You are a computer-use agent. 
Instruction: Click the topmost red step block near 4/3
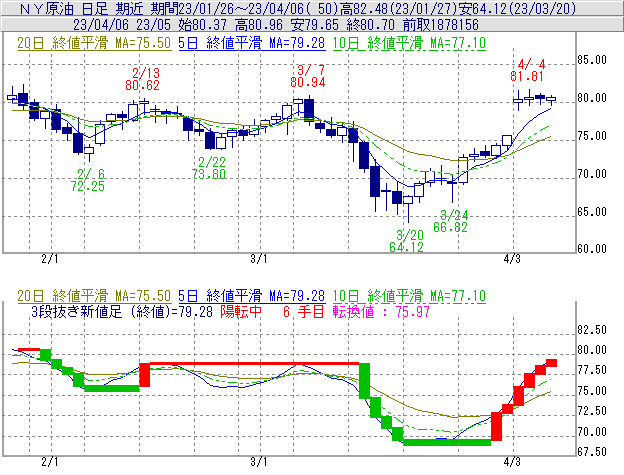(551, 363)
